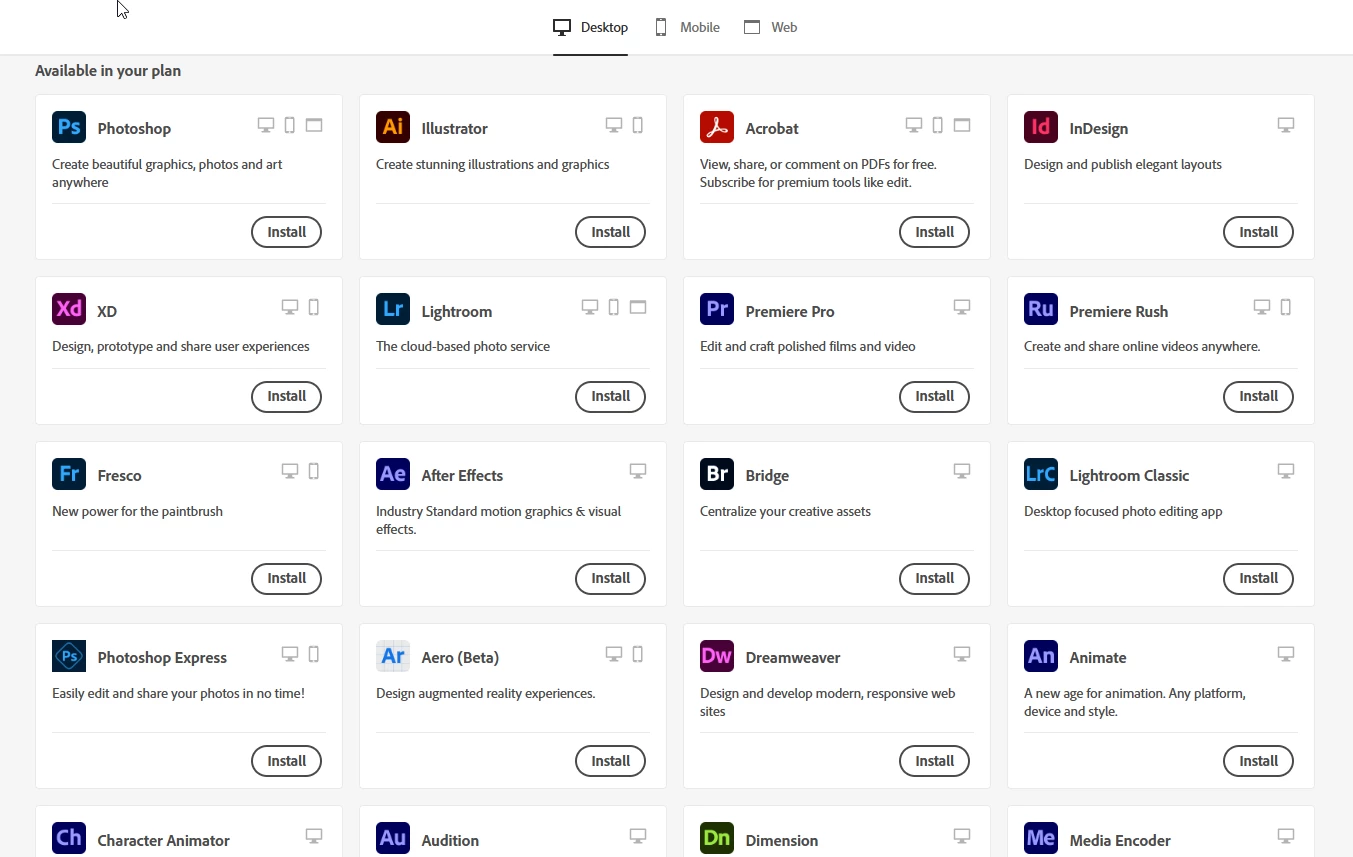The width and height of the screenshot is (1353, 857).
Task: Click the desktop platform icon on Bridge card
Action: (x=962, y=471)
